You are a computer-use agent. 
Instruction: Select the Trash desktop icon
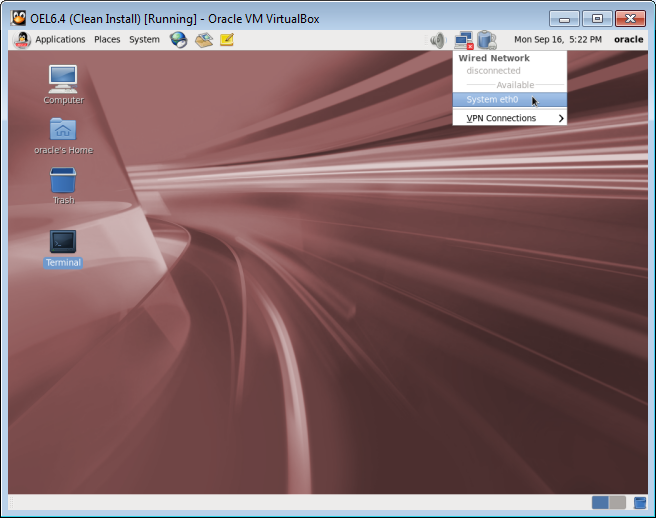pyautogui.click(x=63, y=186)
